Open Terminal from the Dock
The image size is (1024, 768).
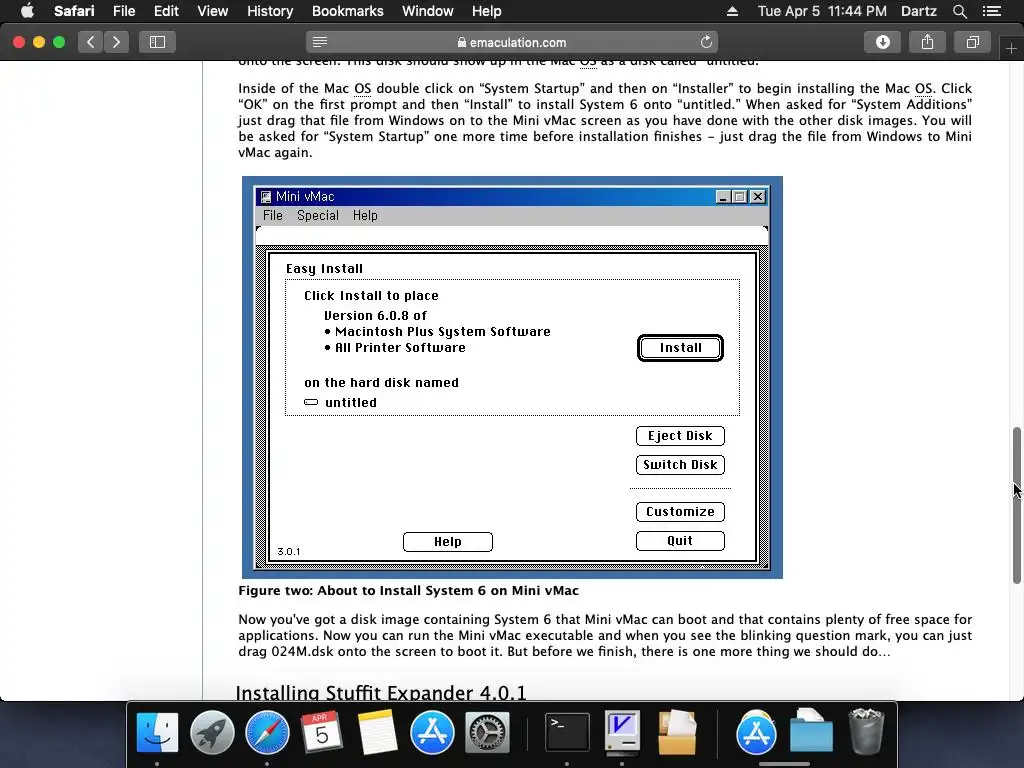tap(566, 732)
